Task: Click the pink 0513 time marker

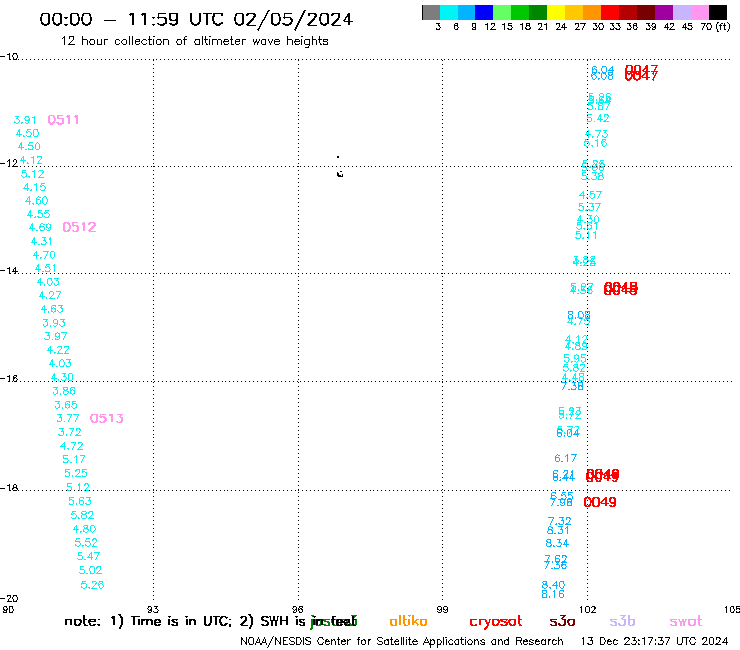Action: [x=107, y=418]
